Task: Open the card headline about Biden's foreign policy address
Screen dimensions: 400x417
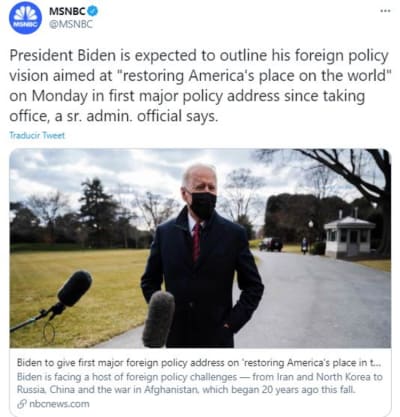Action: 199,362
